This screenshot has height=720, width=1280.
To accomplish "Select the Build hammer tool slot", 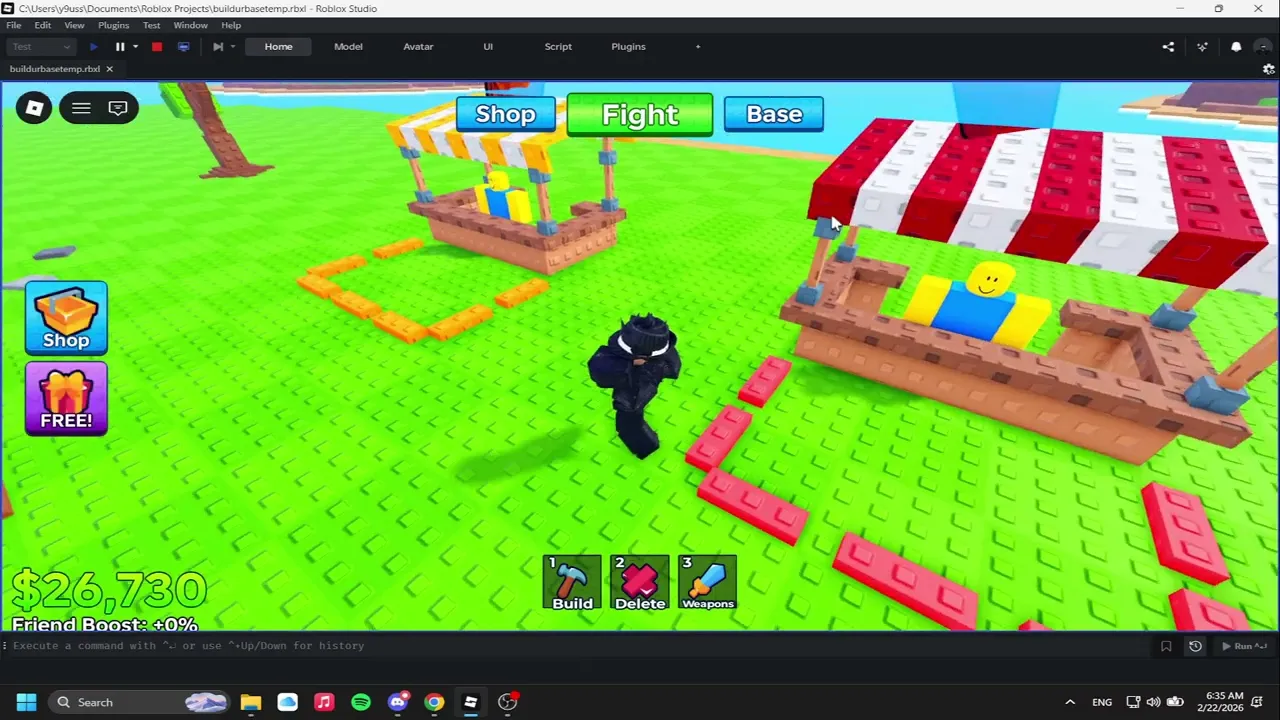I will (572, 583).
